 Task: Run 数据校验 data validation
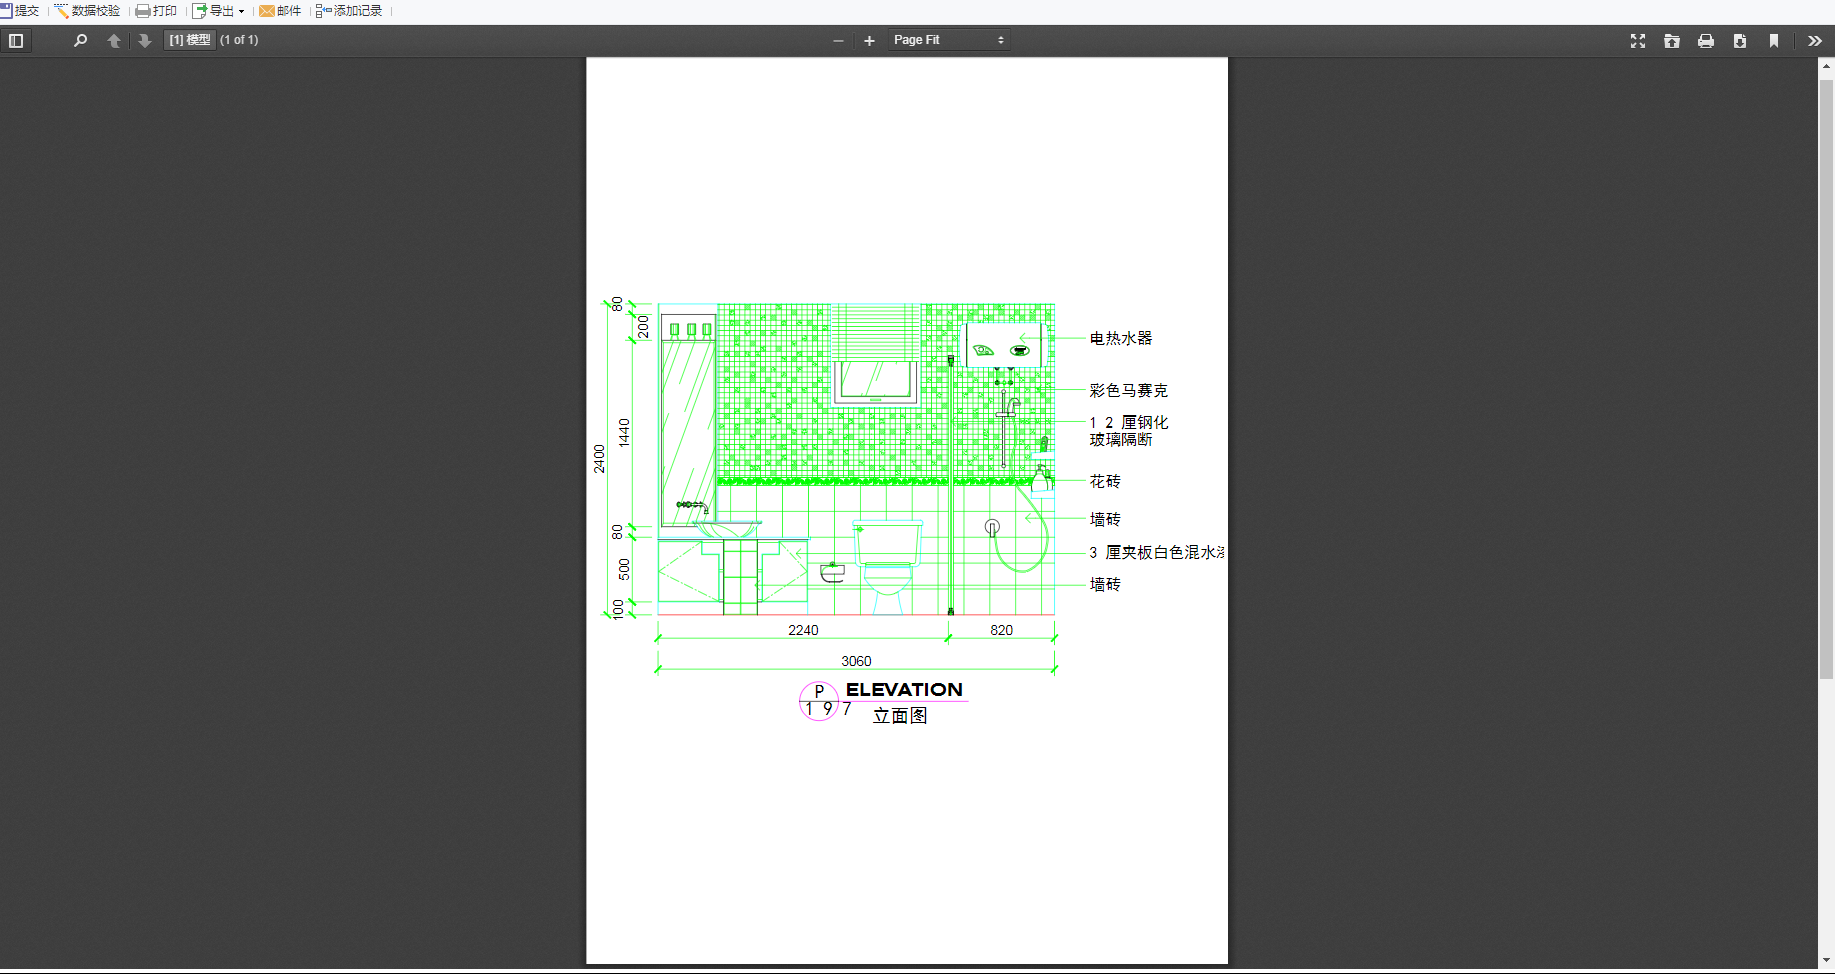coord(88,11)
